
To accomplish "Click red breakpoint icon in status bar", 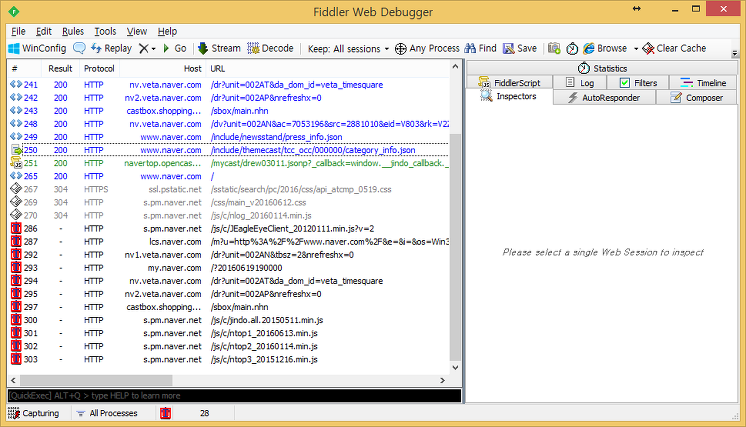I will coord(166,413).
